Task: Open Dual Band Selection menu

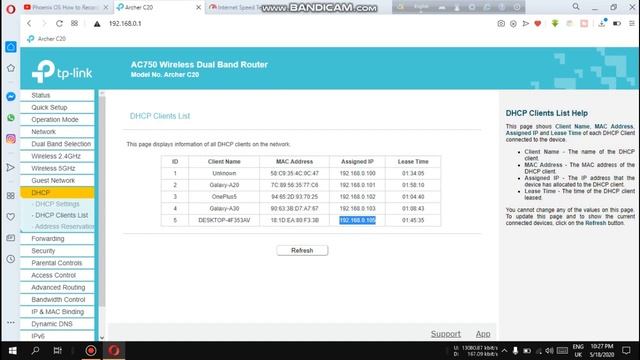Action: [57, 144]
